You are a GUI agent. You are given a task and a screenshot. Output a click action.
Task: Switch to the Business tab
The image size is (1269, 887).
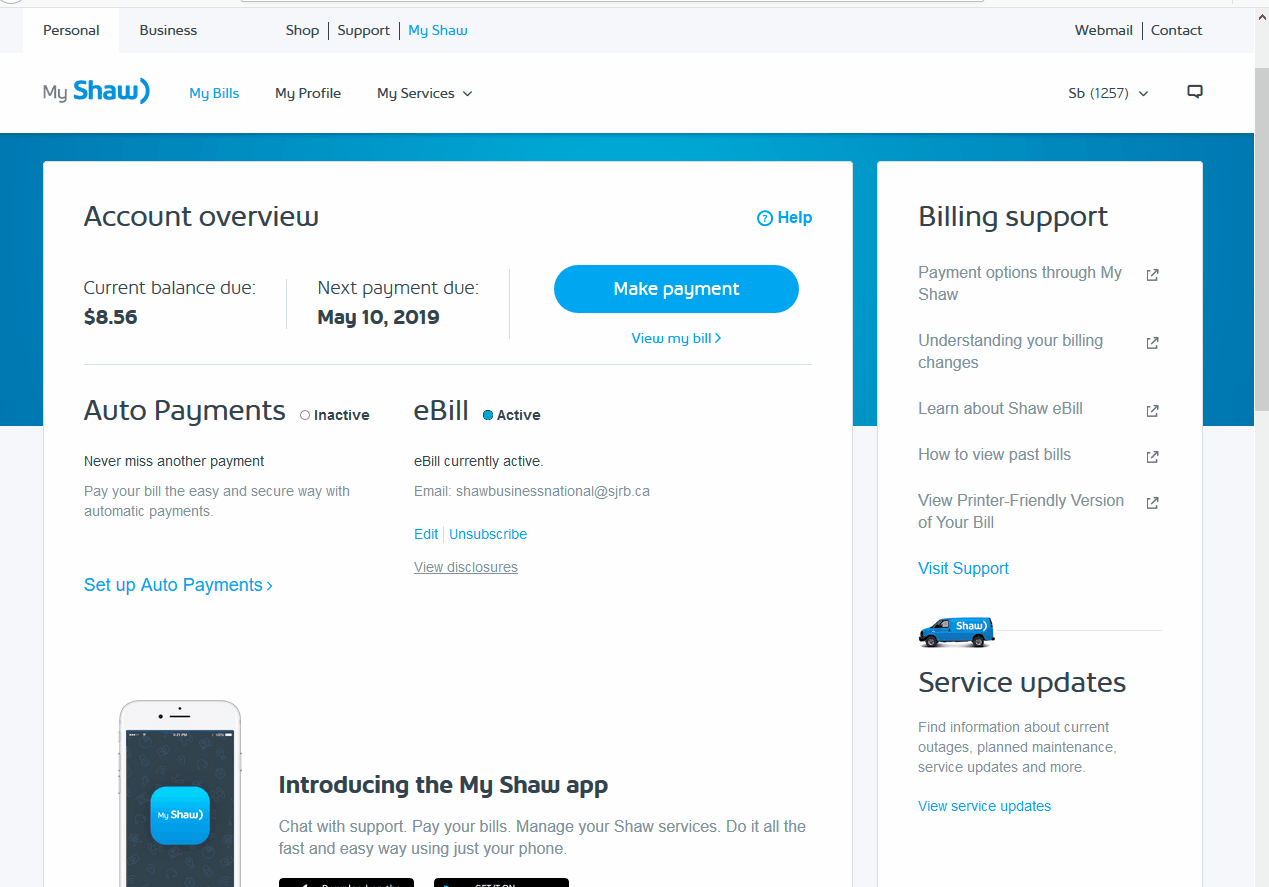(x=167, y=30)
